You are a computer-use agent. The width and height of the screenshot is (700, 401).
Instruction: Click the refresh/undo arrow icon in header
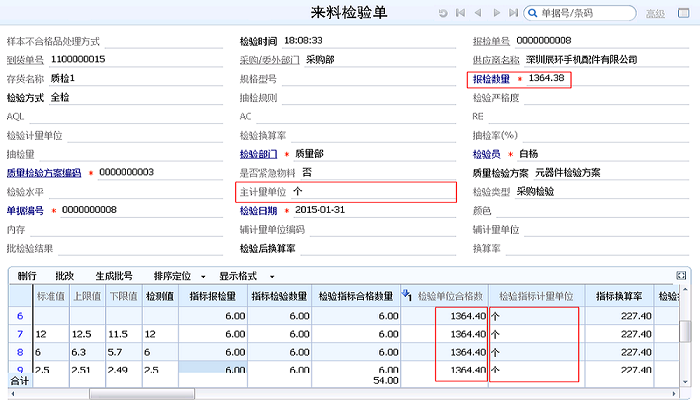coord(443,13)
